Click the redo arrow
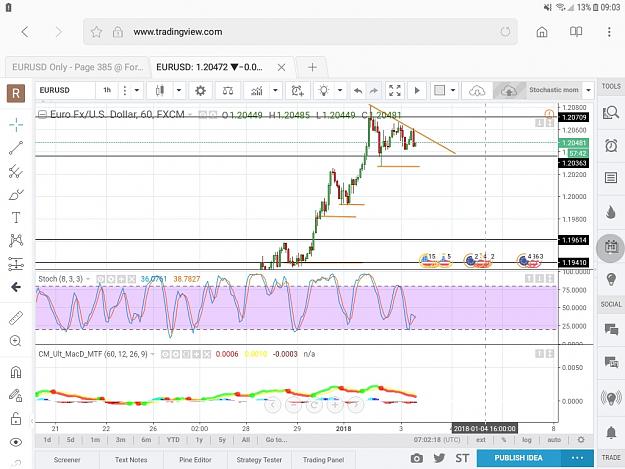Image resolution: width=625 pixels, height=469 pixels. pos(373,91)
